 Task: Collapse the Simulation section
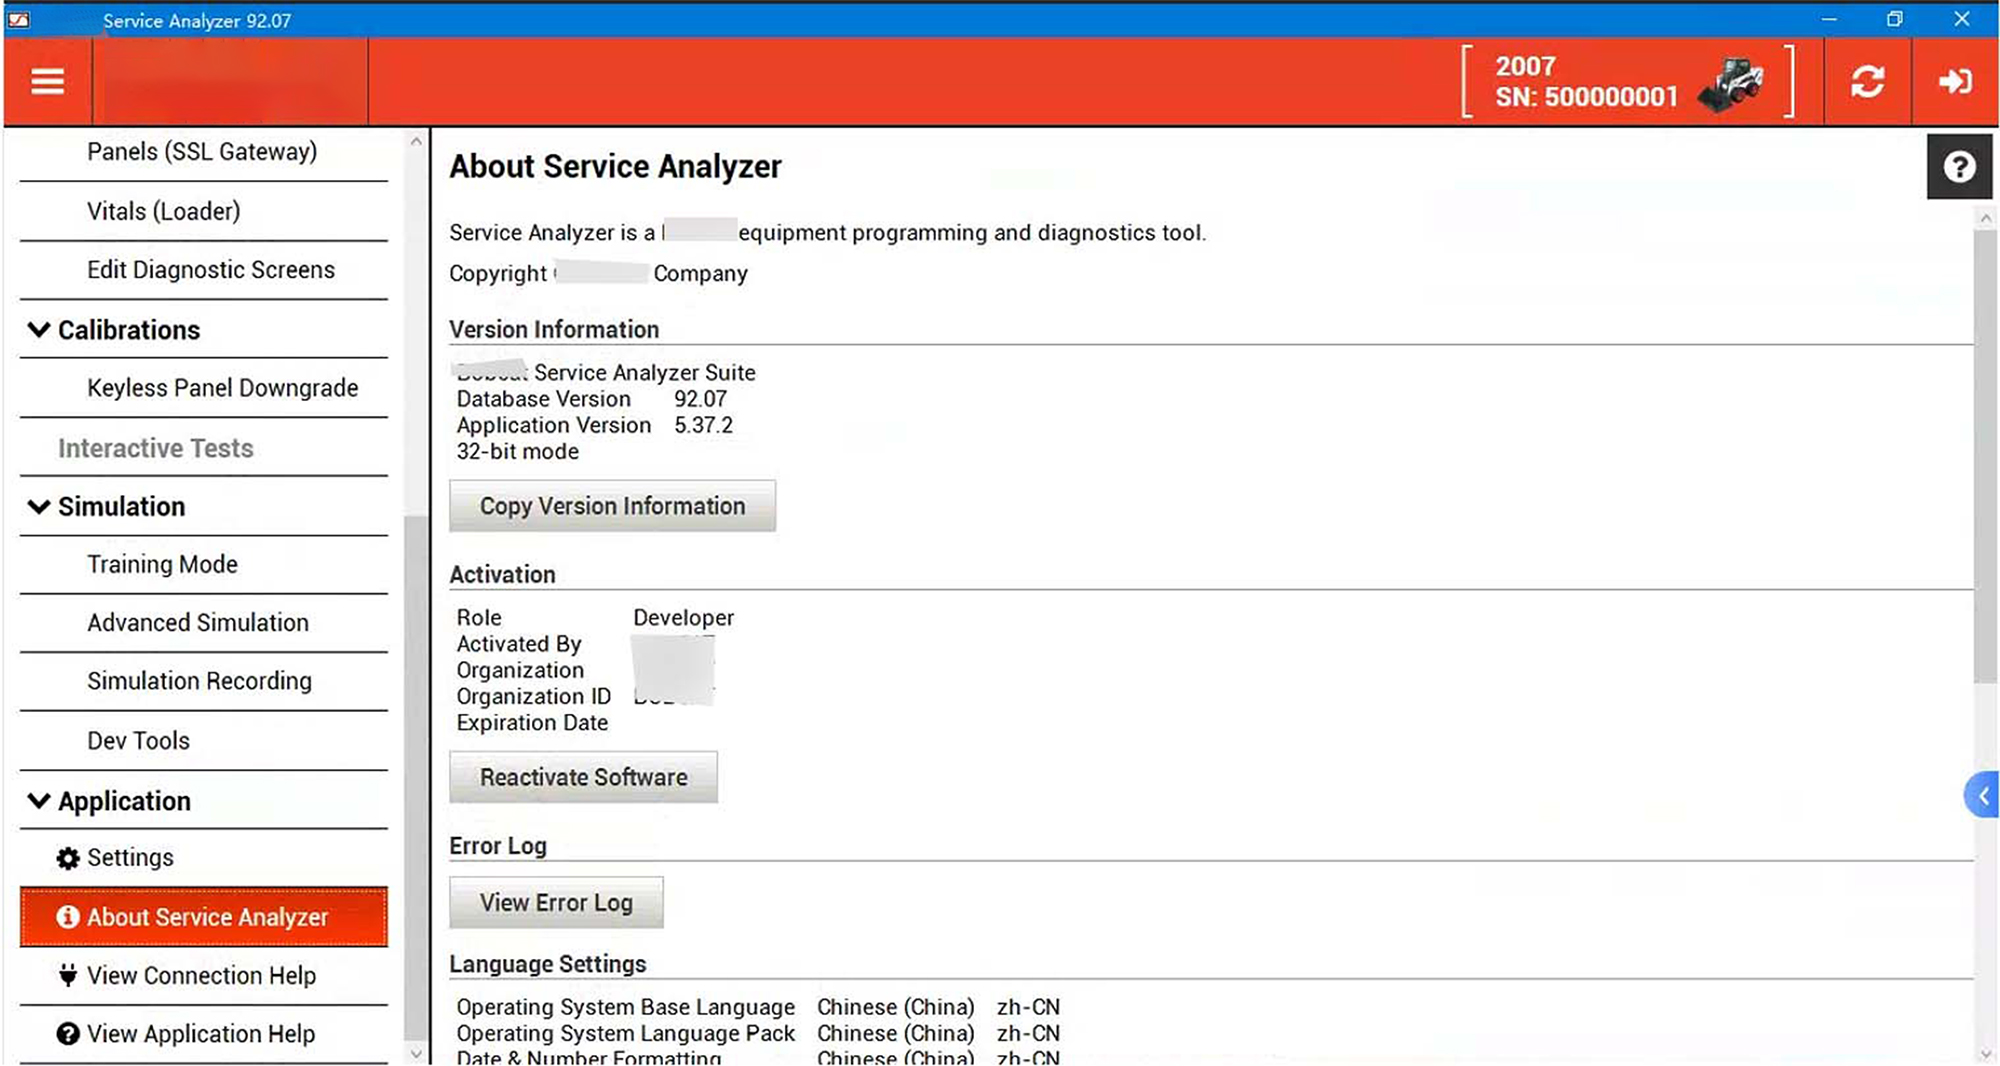click(37, 506)
